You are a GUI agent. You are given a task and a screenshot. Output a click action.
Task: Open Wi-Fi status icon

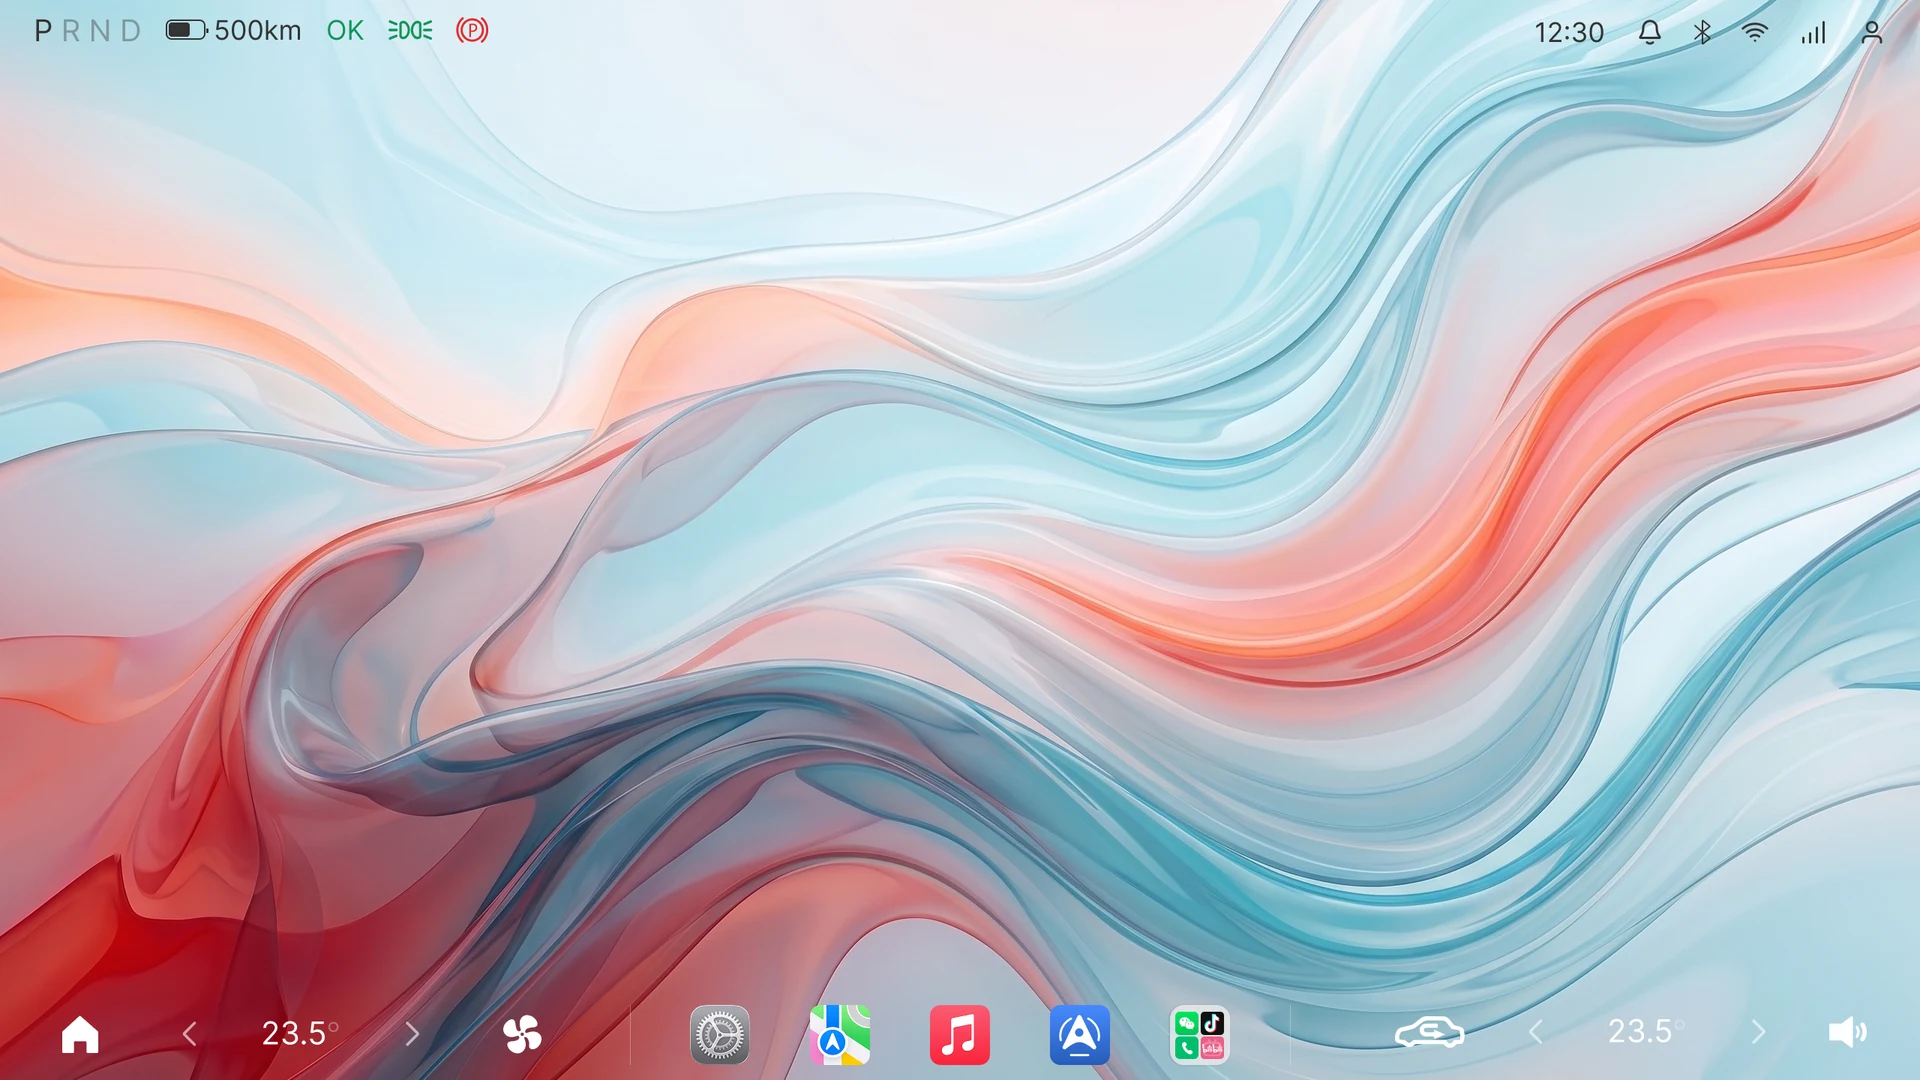pos(1755,32)
